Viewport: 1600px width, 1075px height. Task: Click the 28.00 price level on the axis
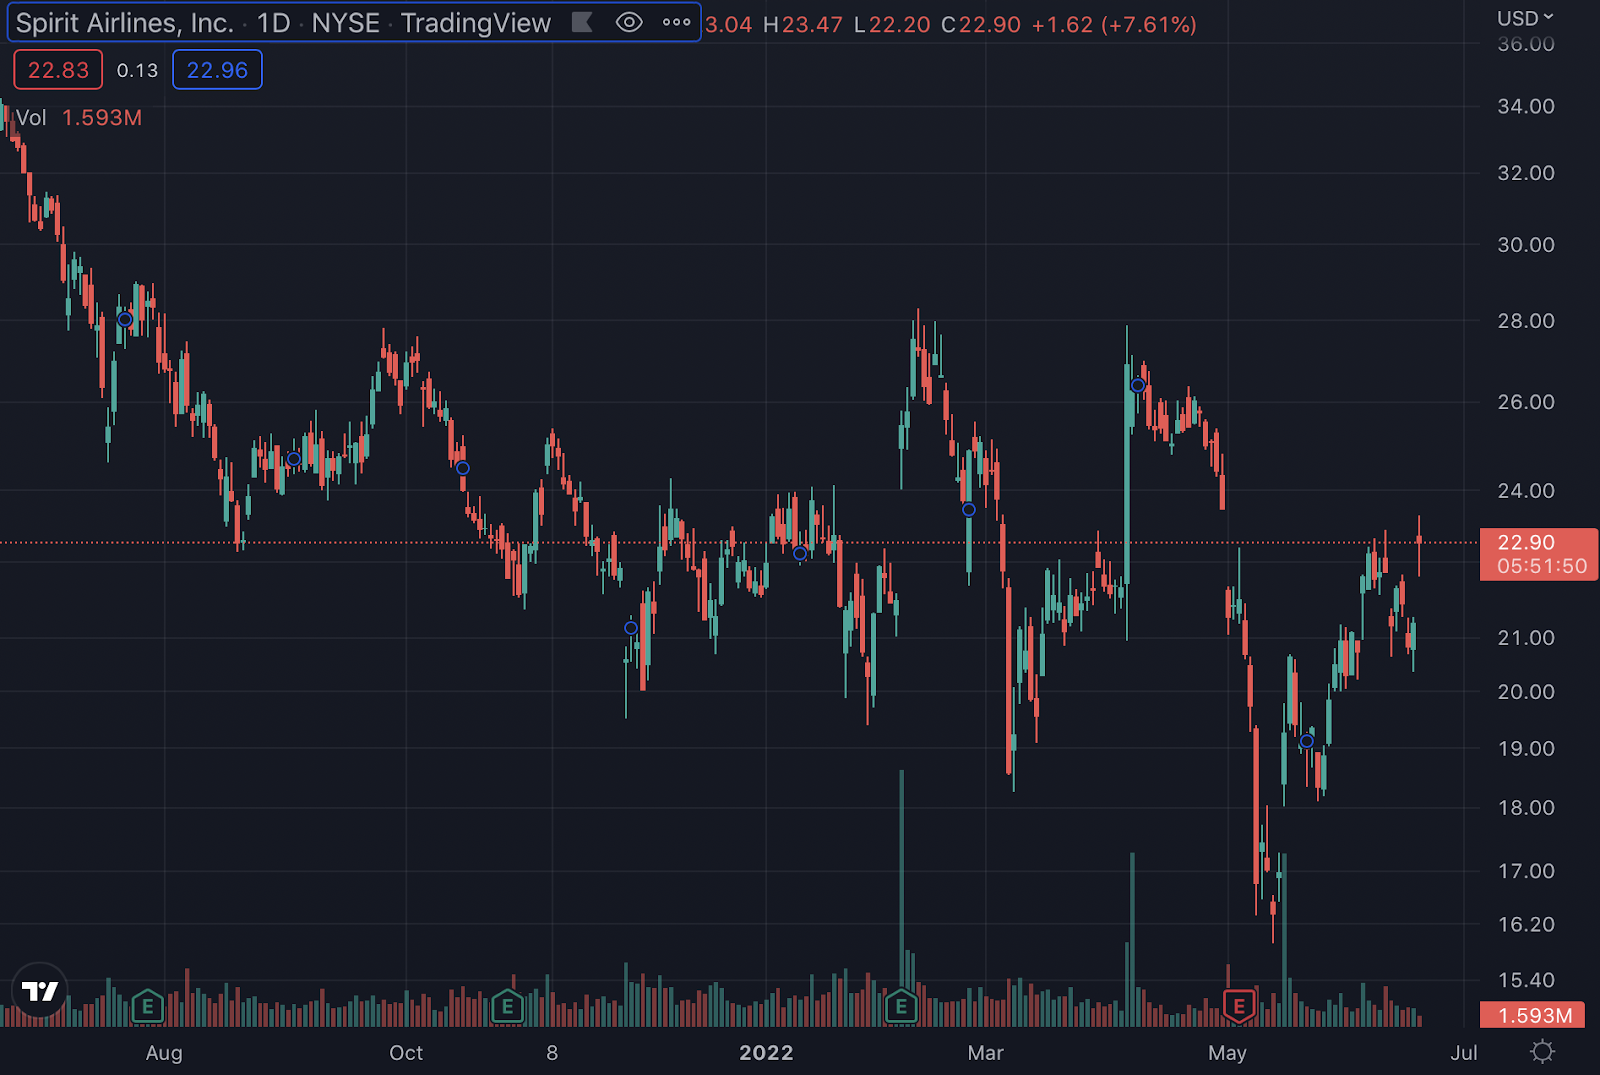1526,321
